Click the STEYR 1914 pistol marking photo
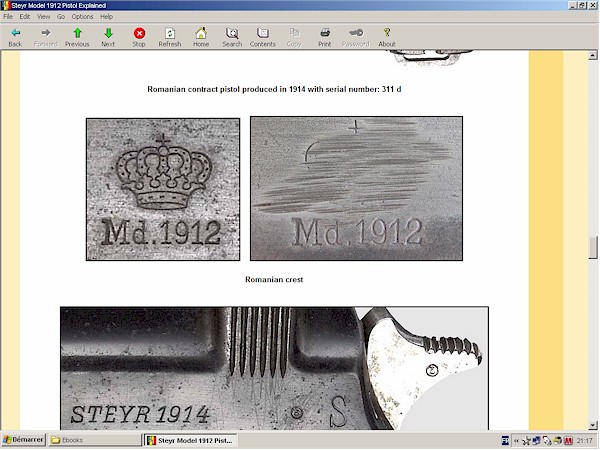This screenshot has width=600, height=450. pos(274,368)
